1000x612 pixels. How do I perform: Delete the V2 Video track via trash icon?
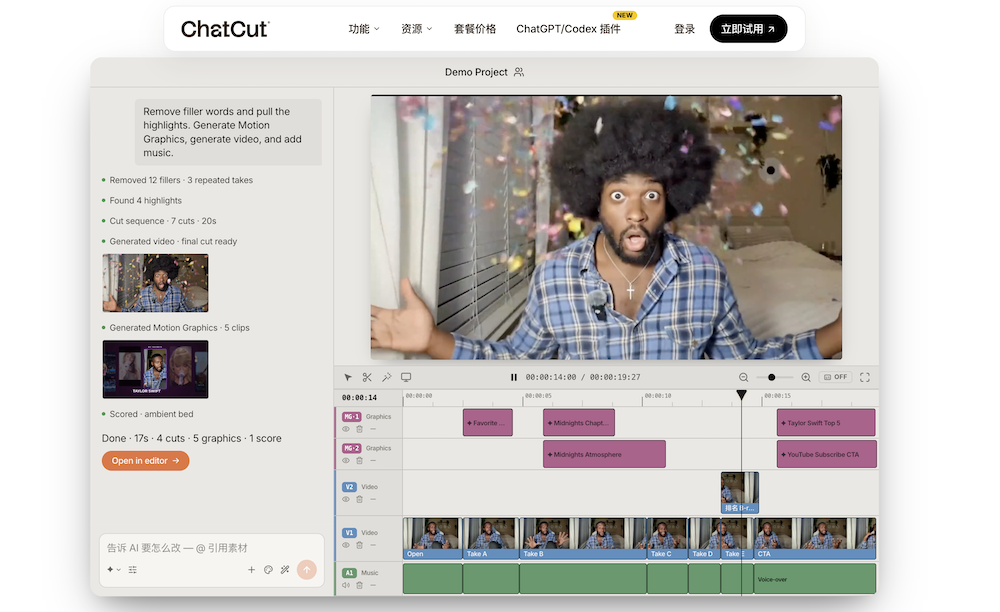[359, 499]
